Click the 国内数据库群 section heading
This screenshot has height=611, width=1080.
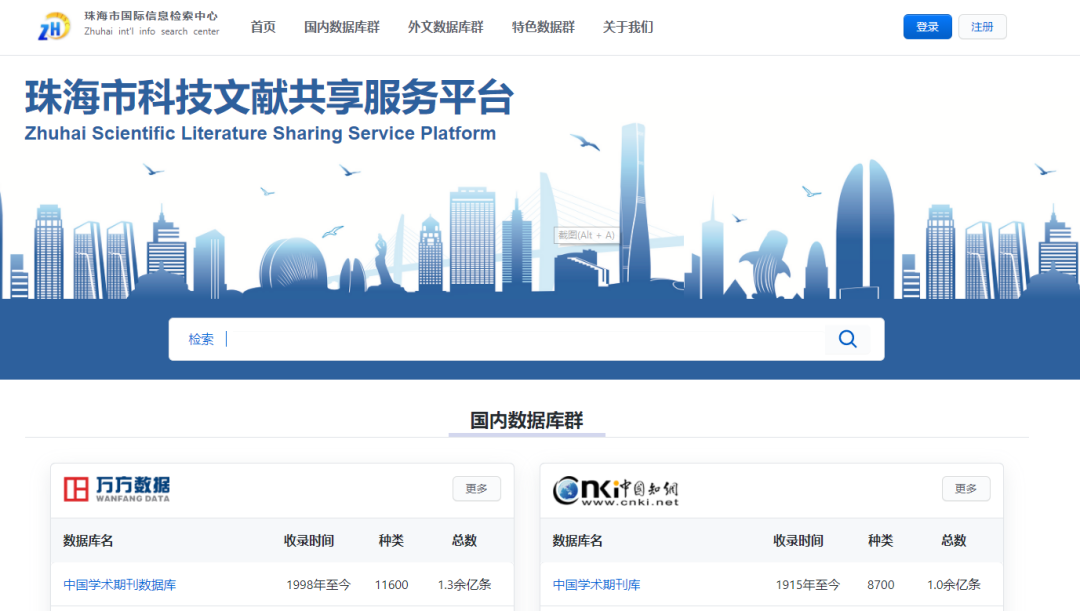coord(527,420)
